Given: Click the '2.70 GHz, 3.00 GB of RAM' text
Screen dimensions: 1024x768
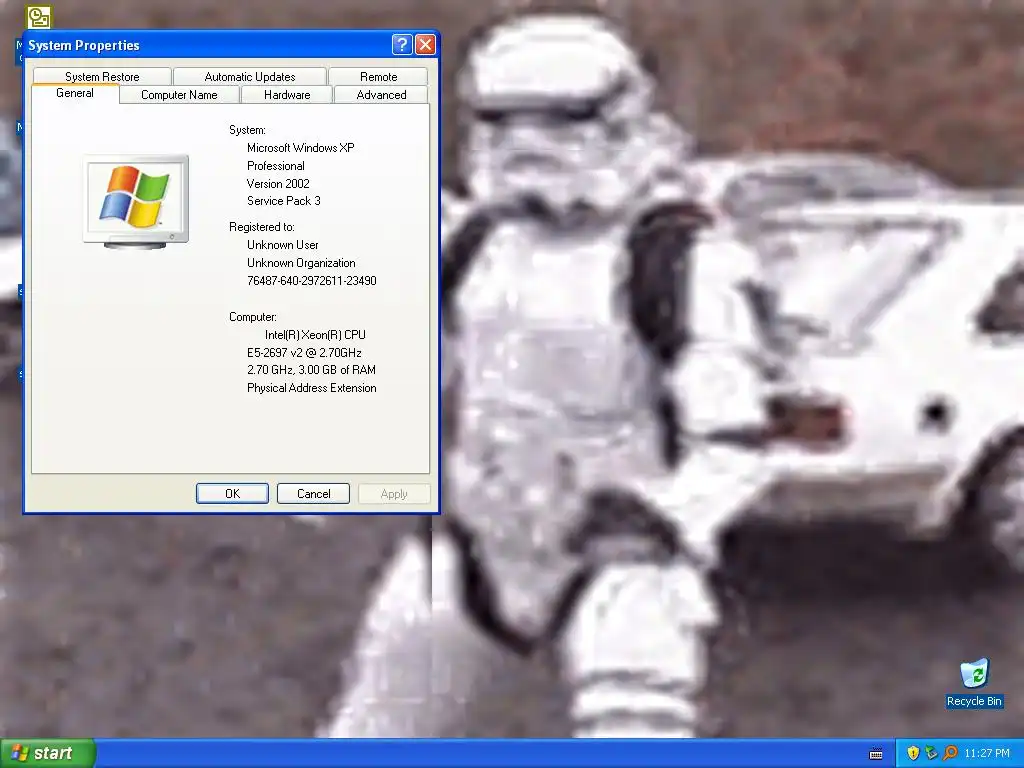Looking at the screenshot, I should (x=311, y=370).
